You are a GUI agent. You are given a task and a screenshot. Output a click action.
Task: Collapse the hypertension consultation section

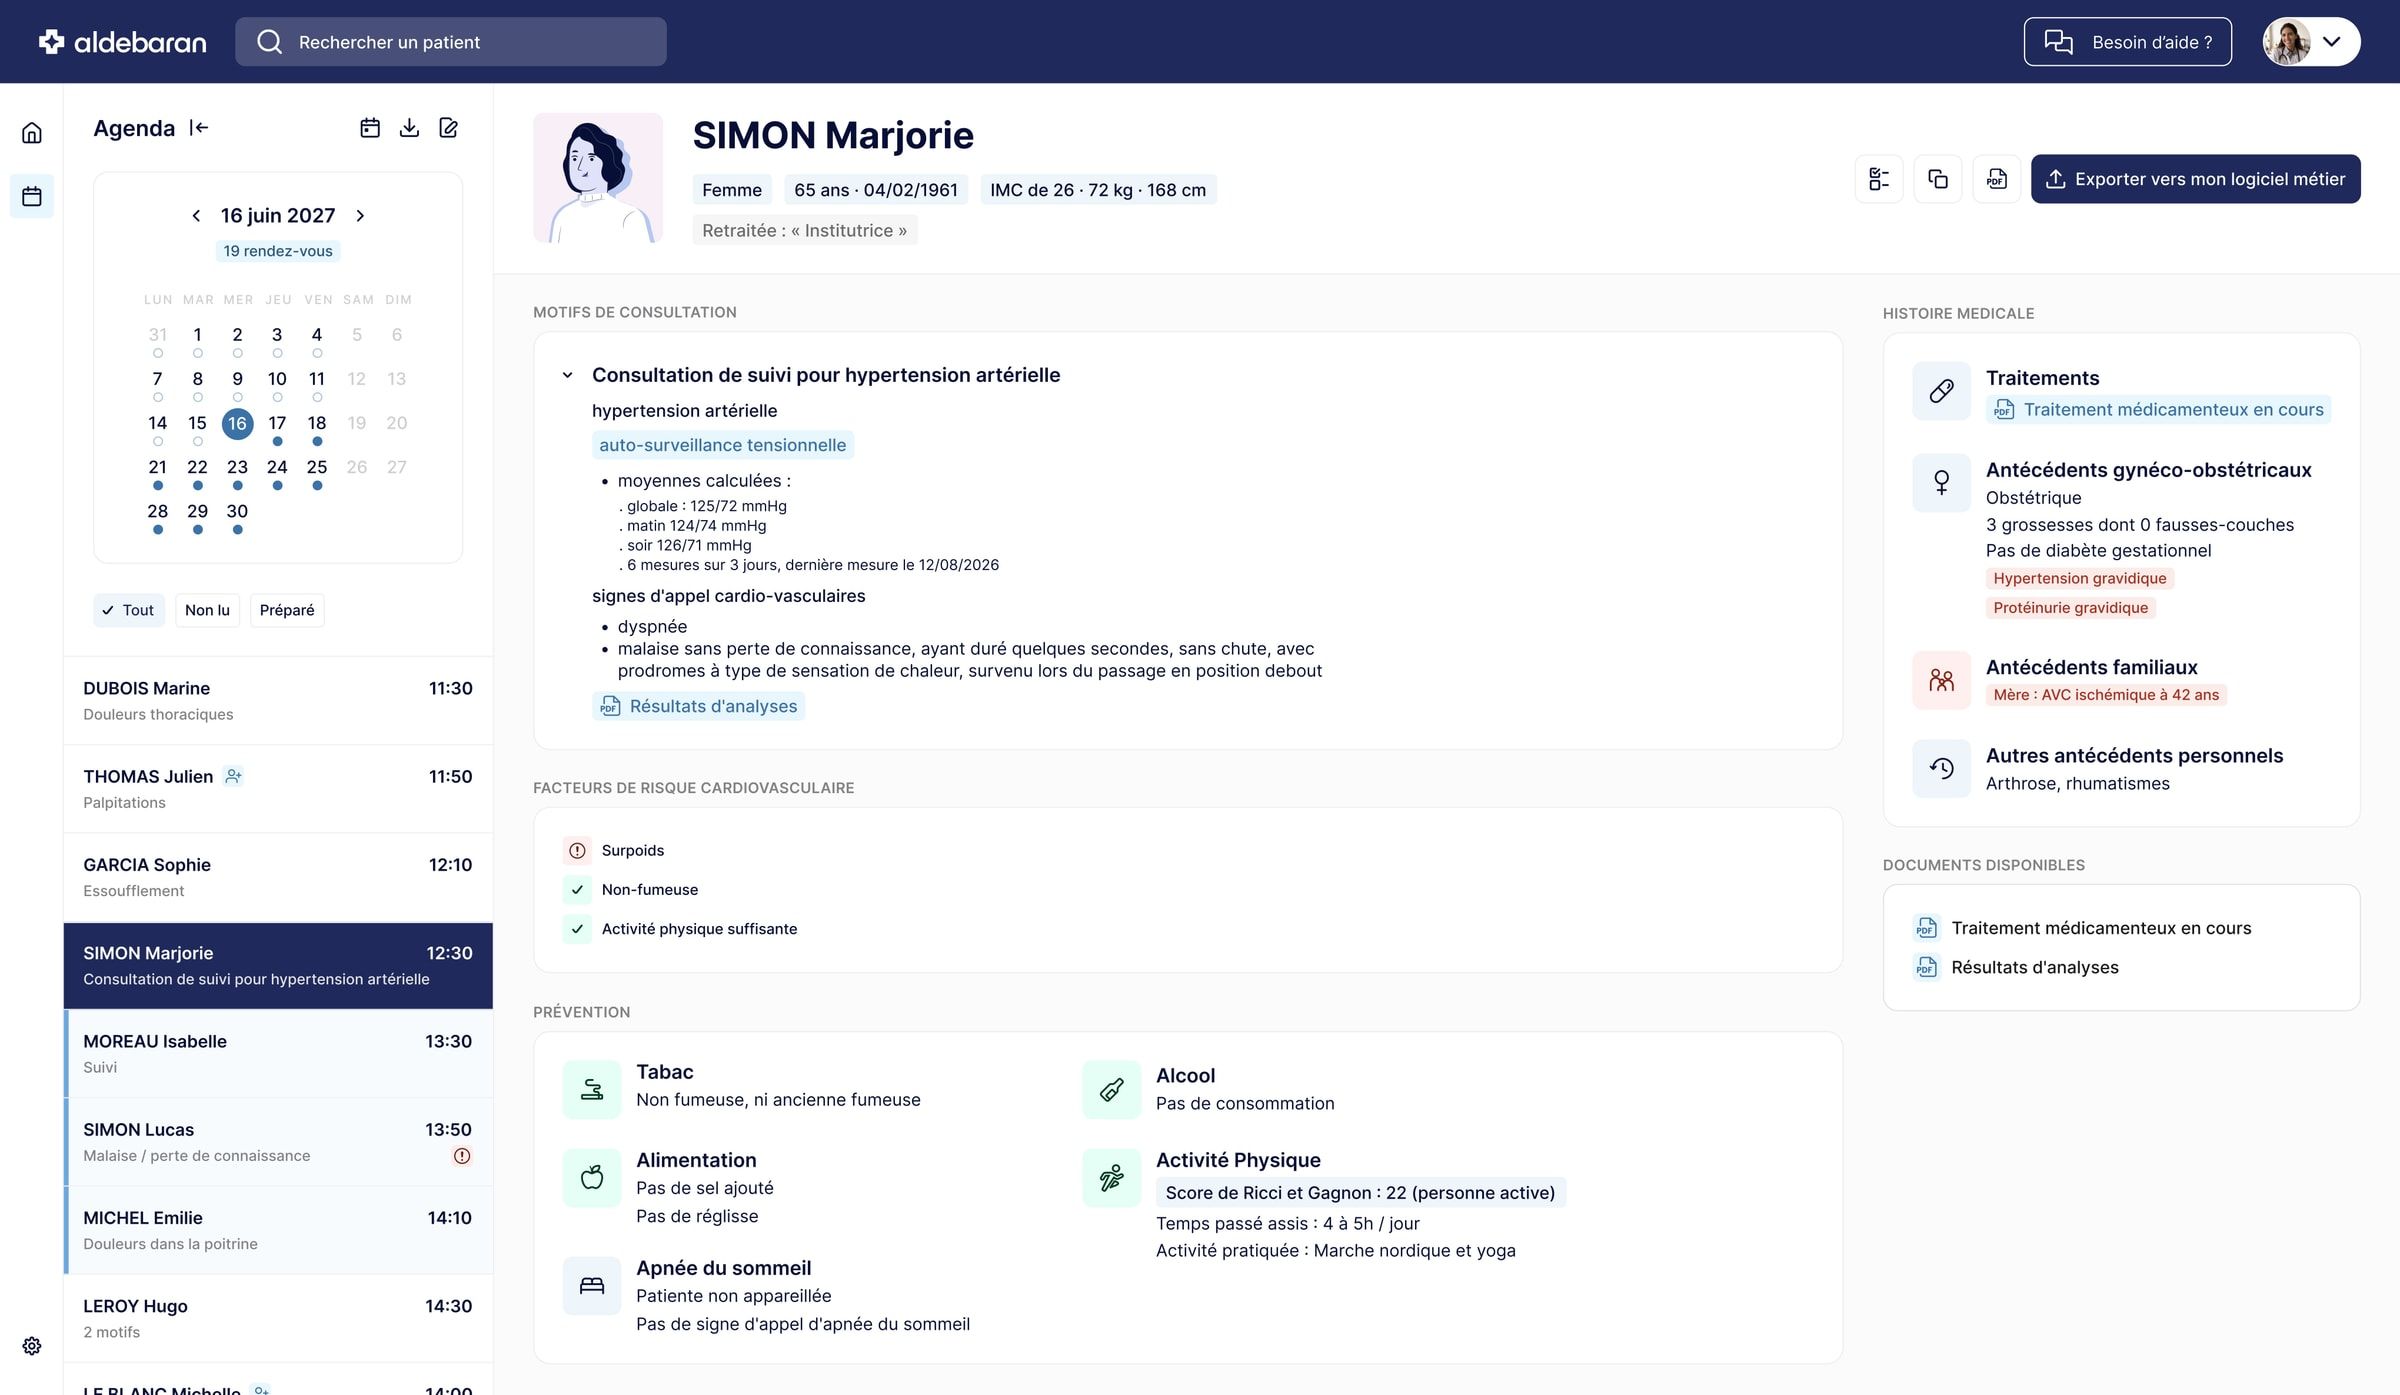pyautogui.click(x=567, y=375)
